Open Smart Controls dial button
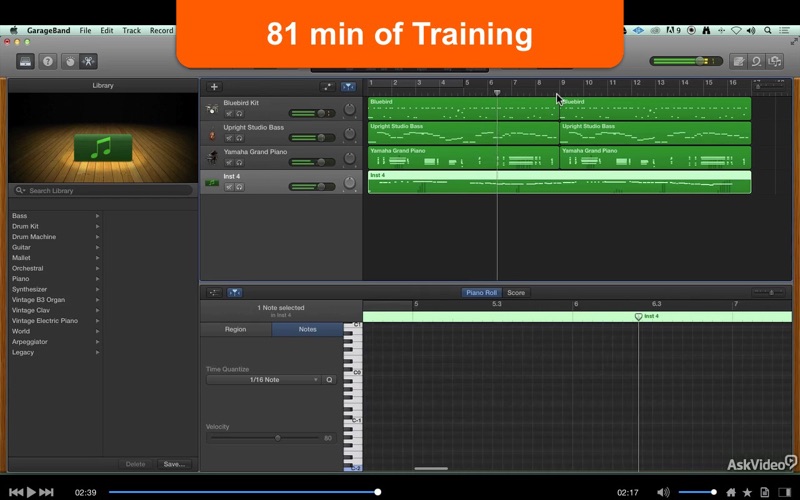 click(x=70, y=62)
